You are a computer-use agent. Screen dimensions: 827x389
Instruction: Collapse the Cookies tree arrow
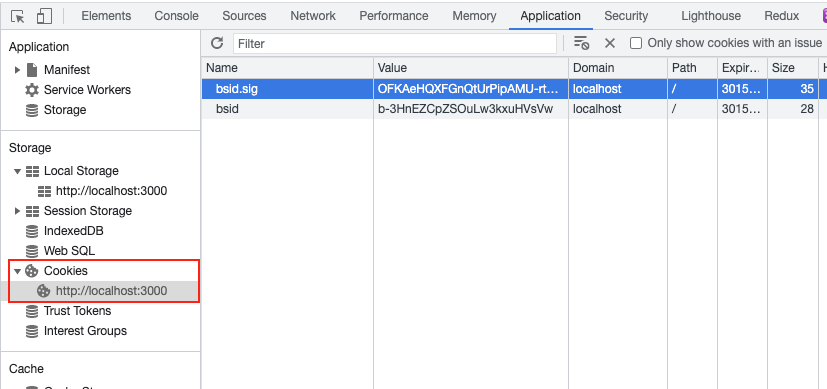17,271
